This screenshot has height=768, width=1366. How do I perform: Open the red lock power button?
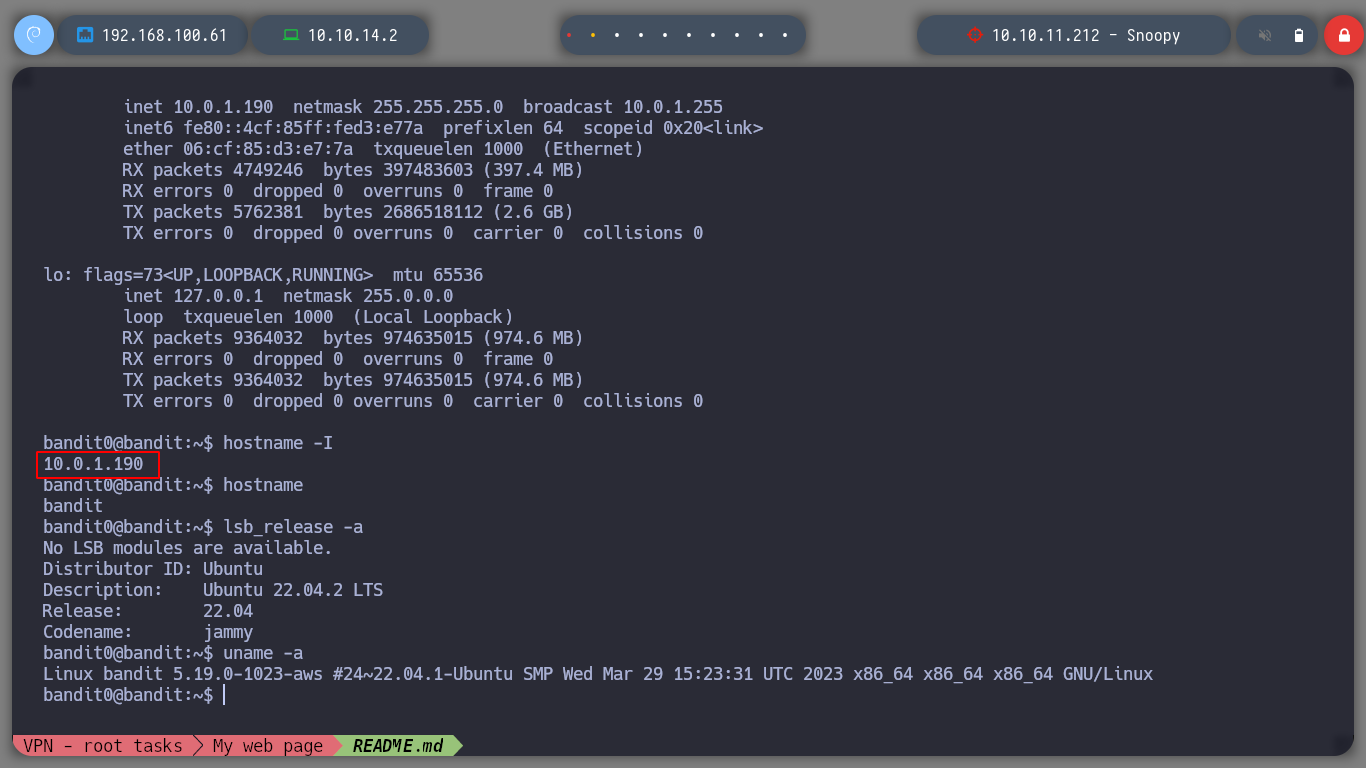(1343, 35)
